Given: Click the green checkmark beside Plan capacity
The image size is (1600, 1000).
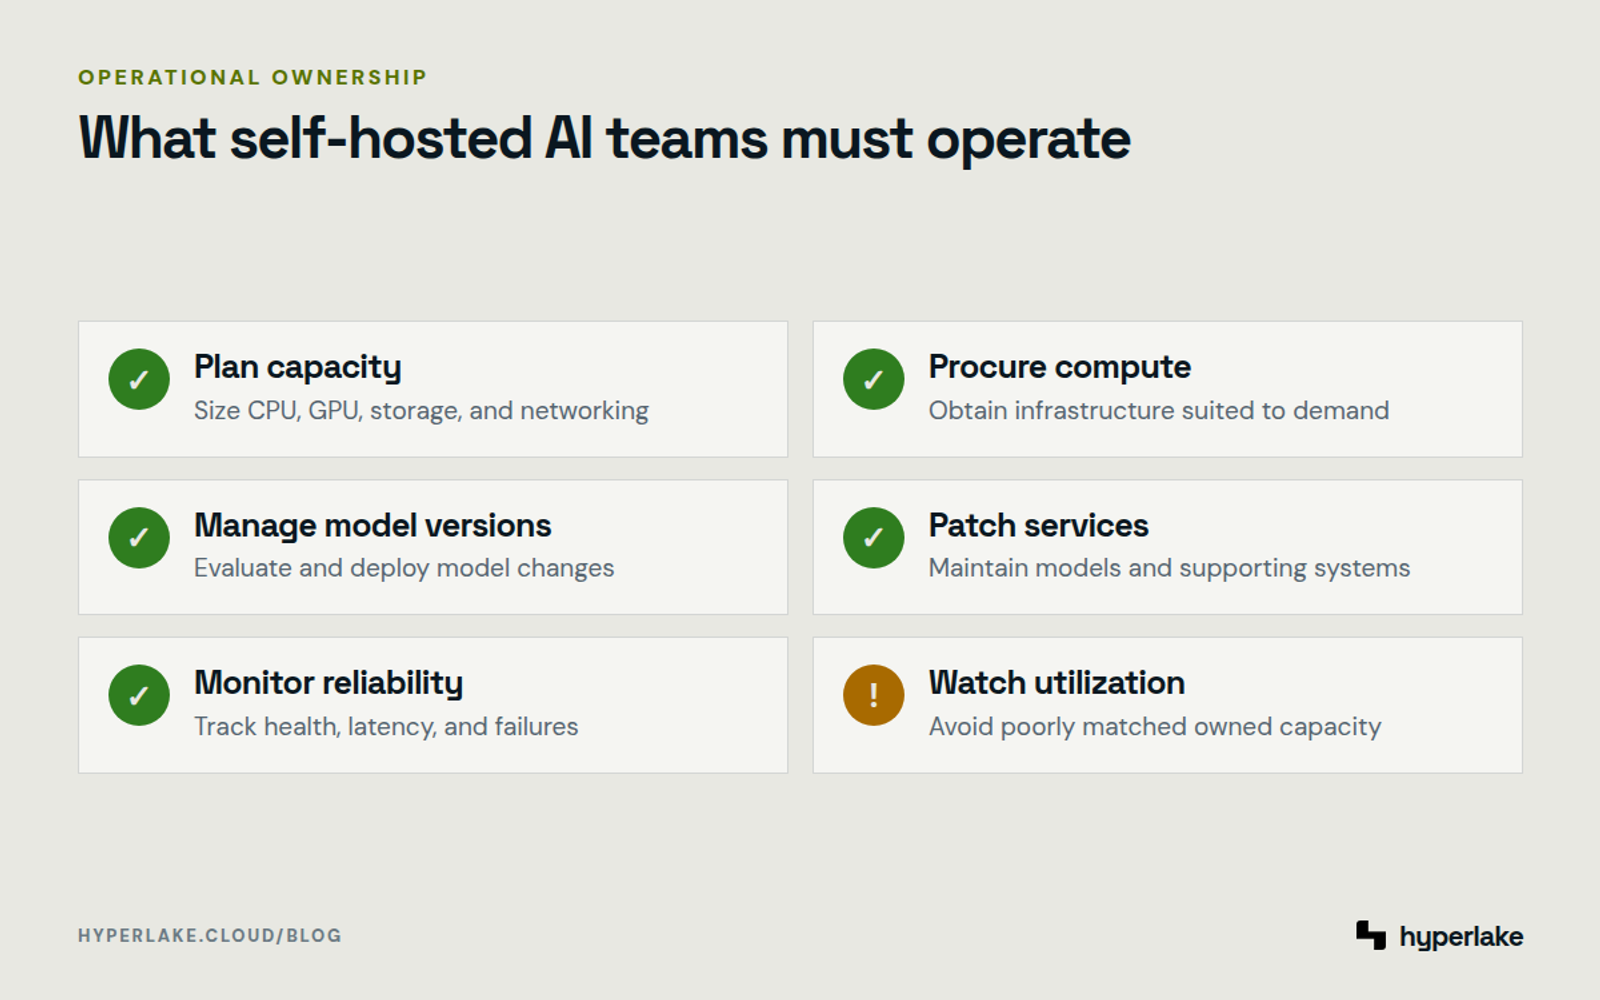Looking at the screenshot, I should (139, 379).
